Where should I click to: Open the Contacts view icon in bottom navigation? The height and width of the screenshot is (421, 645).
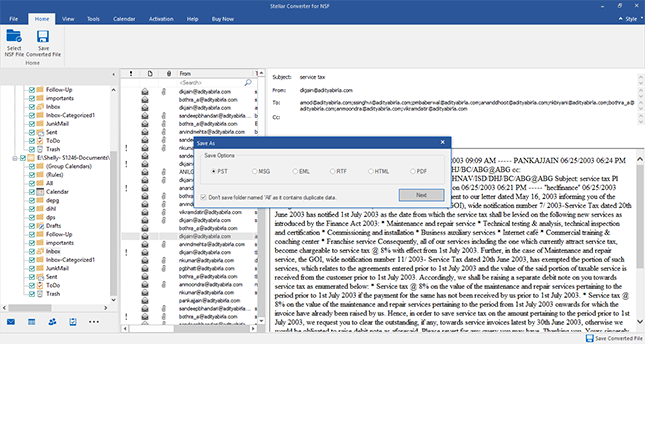[x=52, y=322]
